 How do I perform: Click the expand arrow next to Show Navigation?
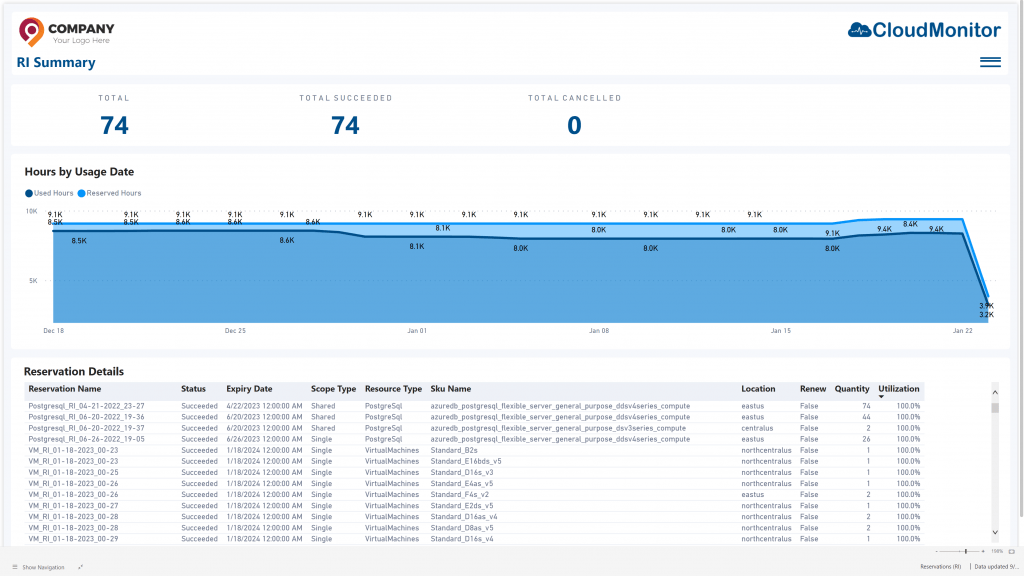coord(81,567)
